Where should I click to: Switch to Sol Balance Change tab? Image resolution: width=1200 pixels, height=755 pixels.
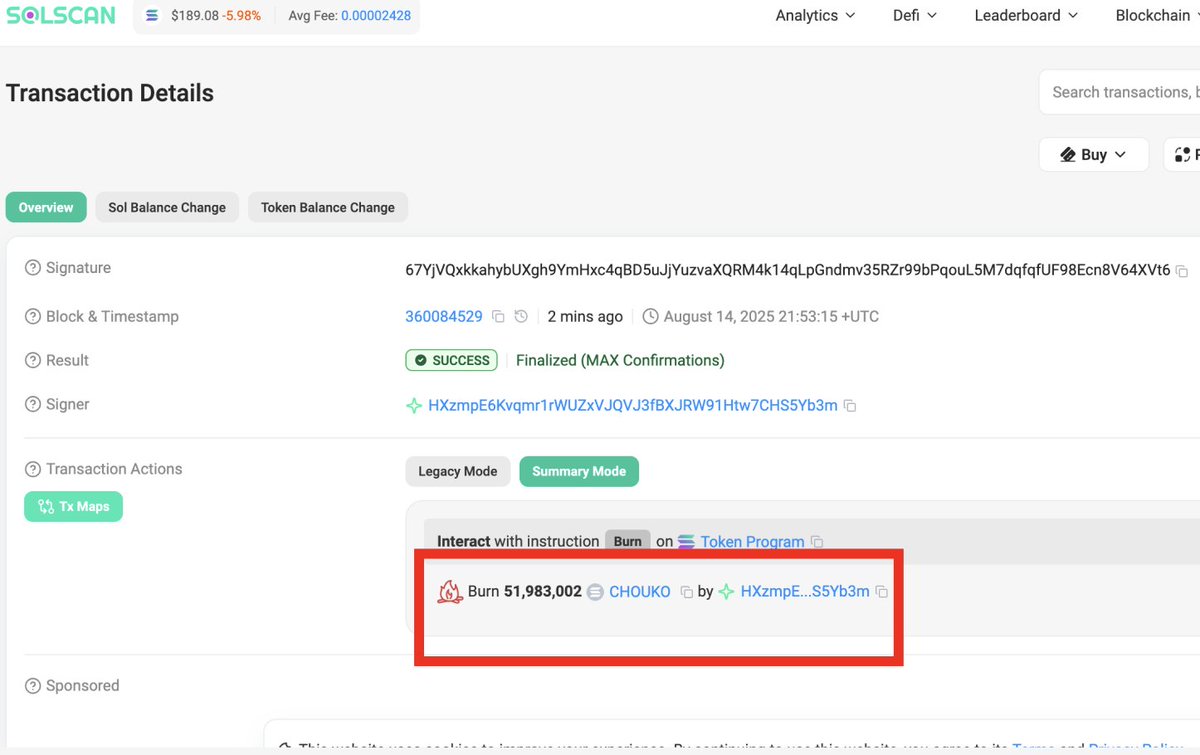point(167,207)
